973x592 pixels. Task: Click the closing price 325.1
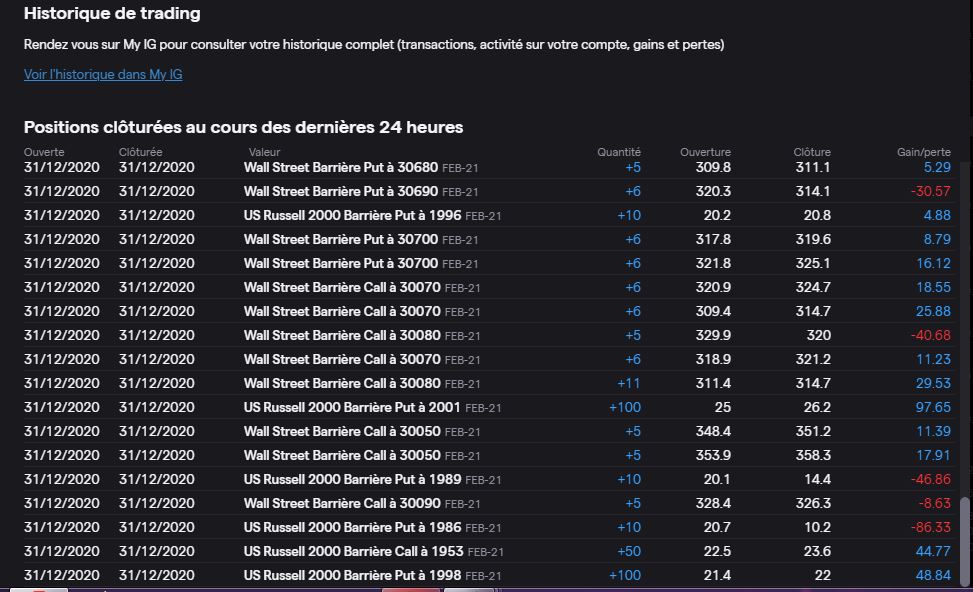coord(813,263)
